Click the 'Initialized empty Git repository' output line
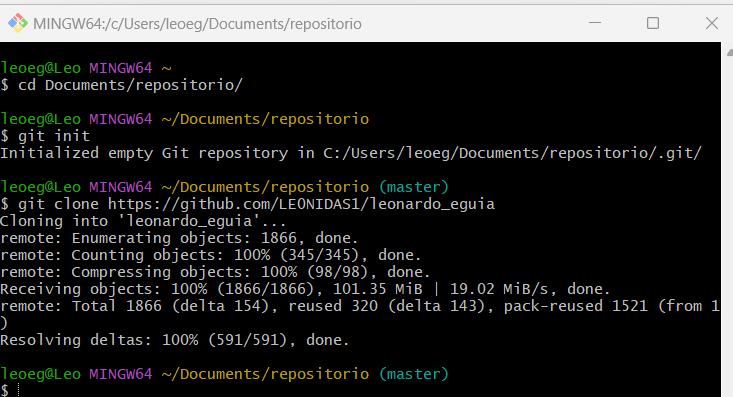733x397 pixels. point(351,153)
